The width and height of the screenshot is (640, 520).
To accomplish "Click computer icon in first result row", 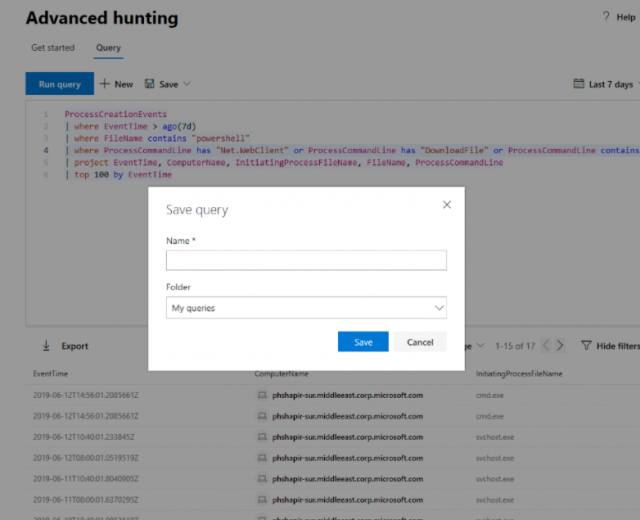I will [261, 395].
